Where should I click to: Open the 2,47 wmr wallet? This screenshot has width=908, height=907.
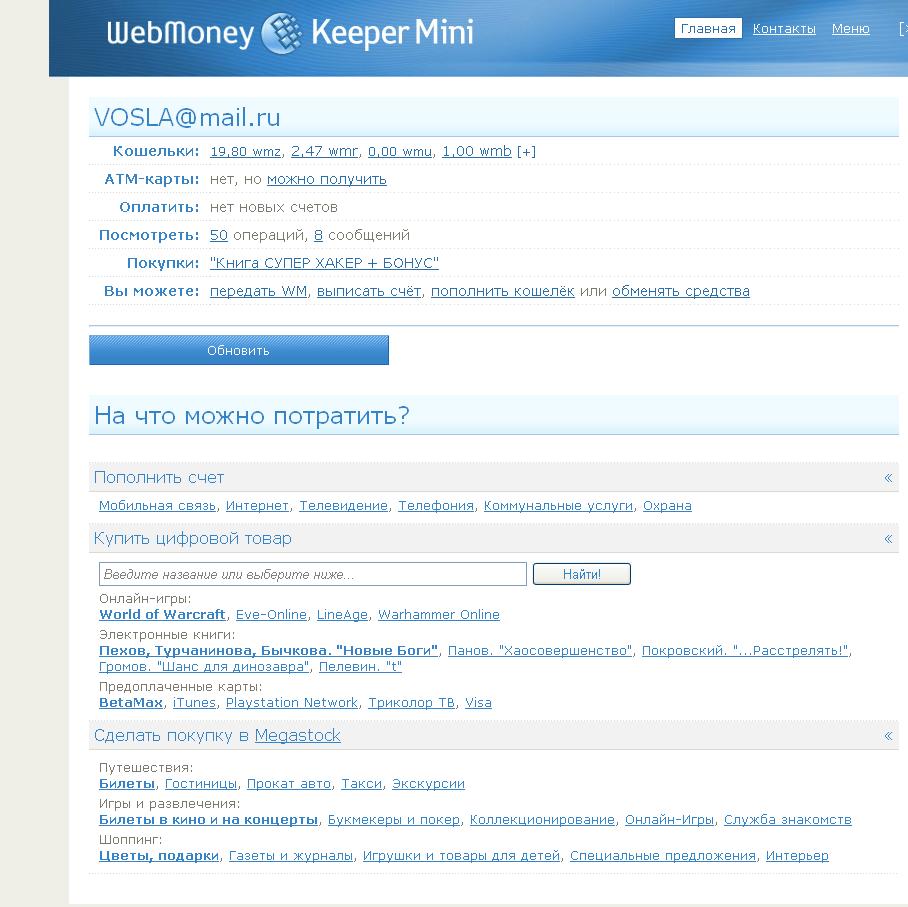click(324, 152)
